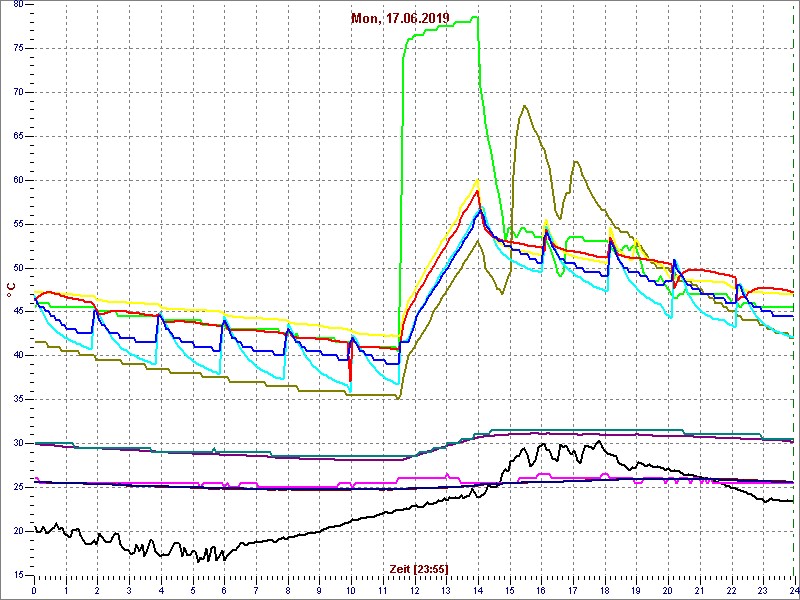This screenshot has width=800, height=600.
Task: Click hour 16 on the time axis
Action: pyautogui.click(x=541, y=590)
